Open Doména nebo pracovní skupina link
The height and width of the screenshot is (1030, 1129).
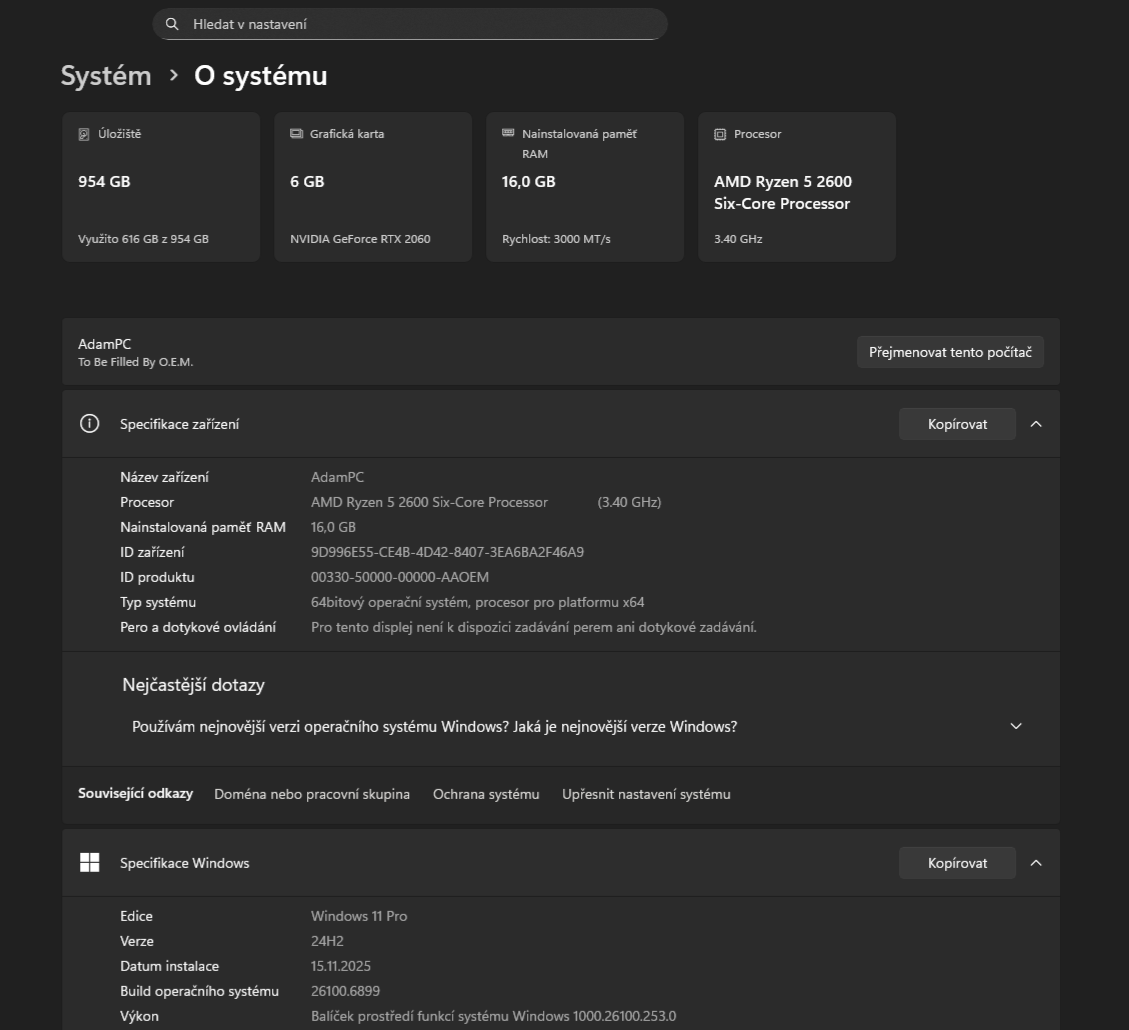311,794
